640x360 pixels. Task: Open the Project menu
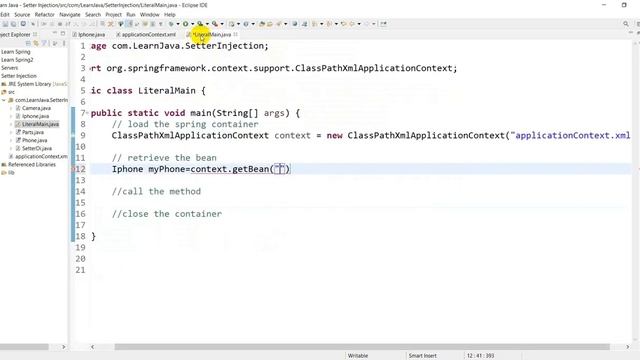coord(113,14)
